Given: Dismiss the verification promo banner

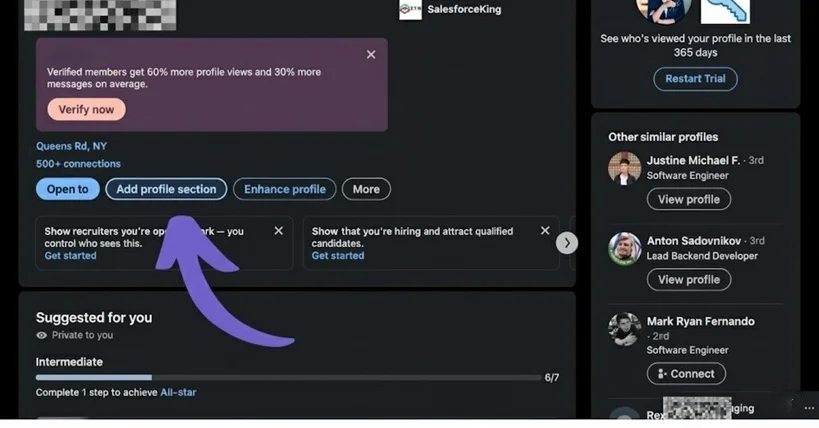Looking at the screenshot, I should coord(371,55).
